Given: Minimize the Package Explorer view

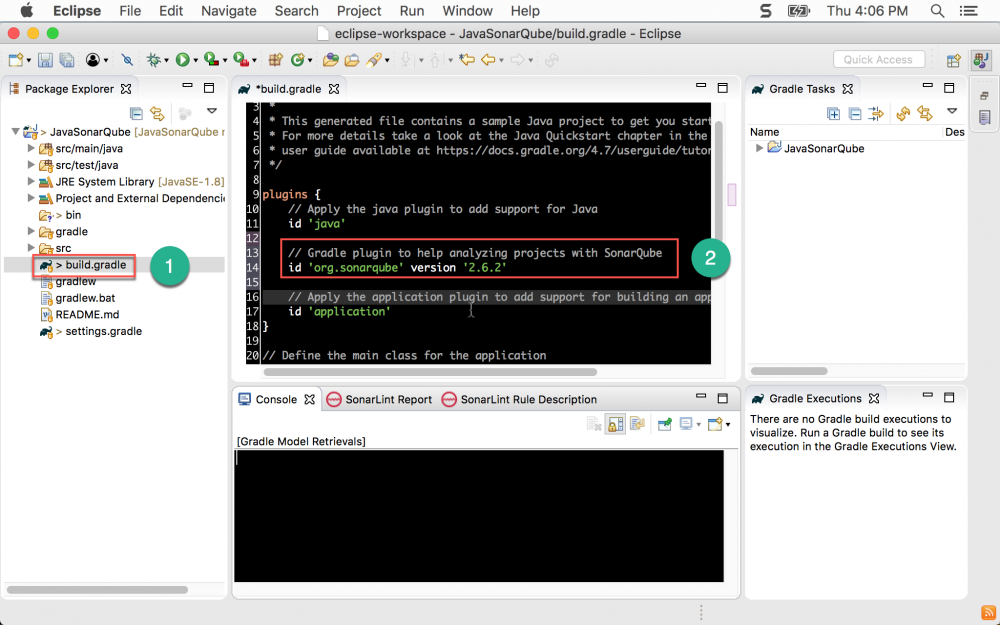Looking at the screenshot, I should tap(187, 86).
